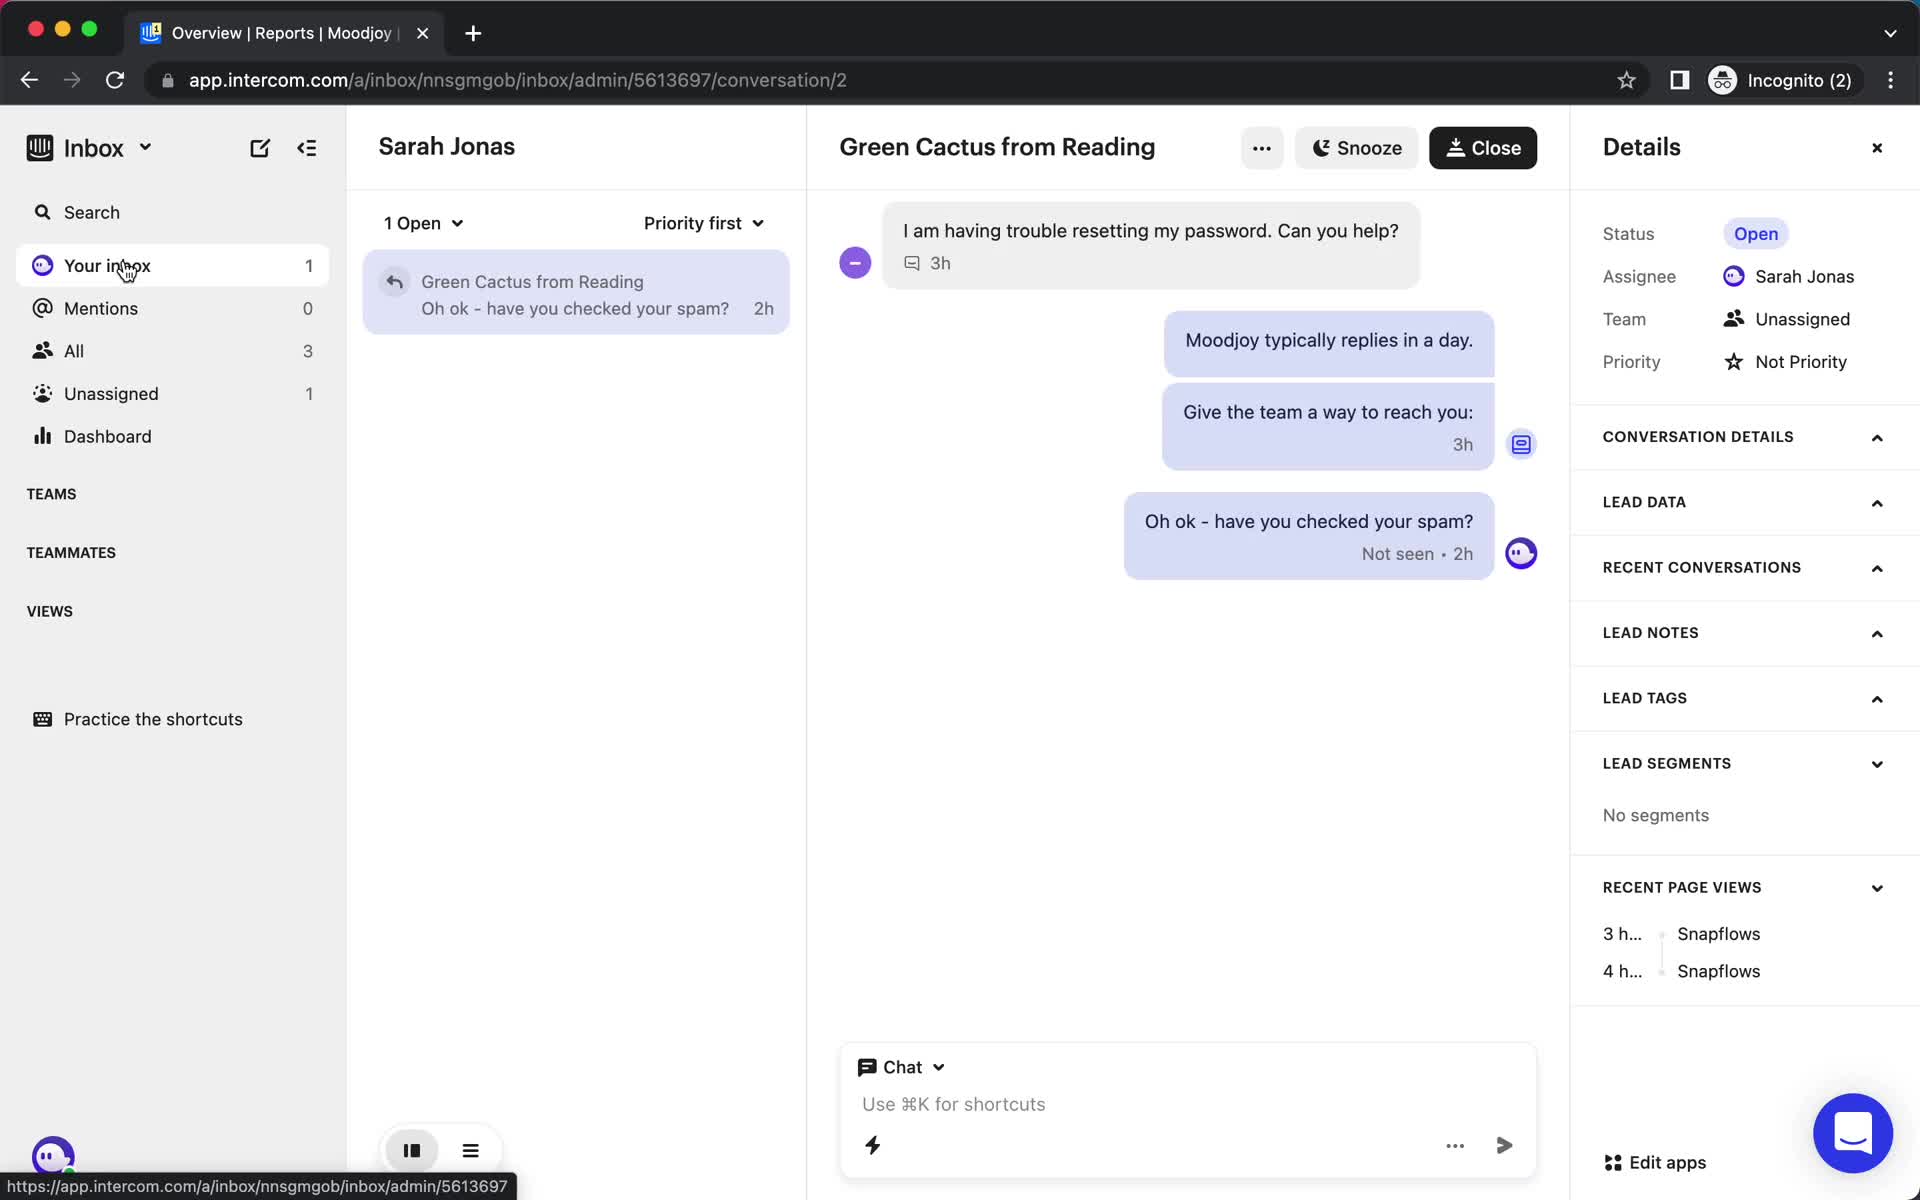Click the pause conversation button
Viewport: 1920px width, 1200px height.
411,1149
